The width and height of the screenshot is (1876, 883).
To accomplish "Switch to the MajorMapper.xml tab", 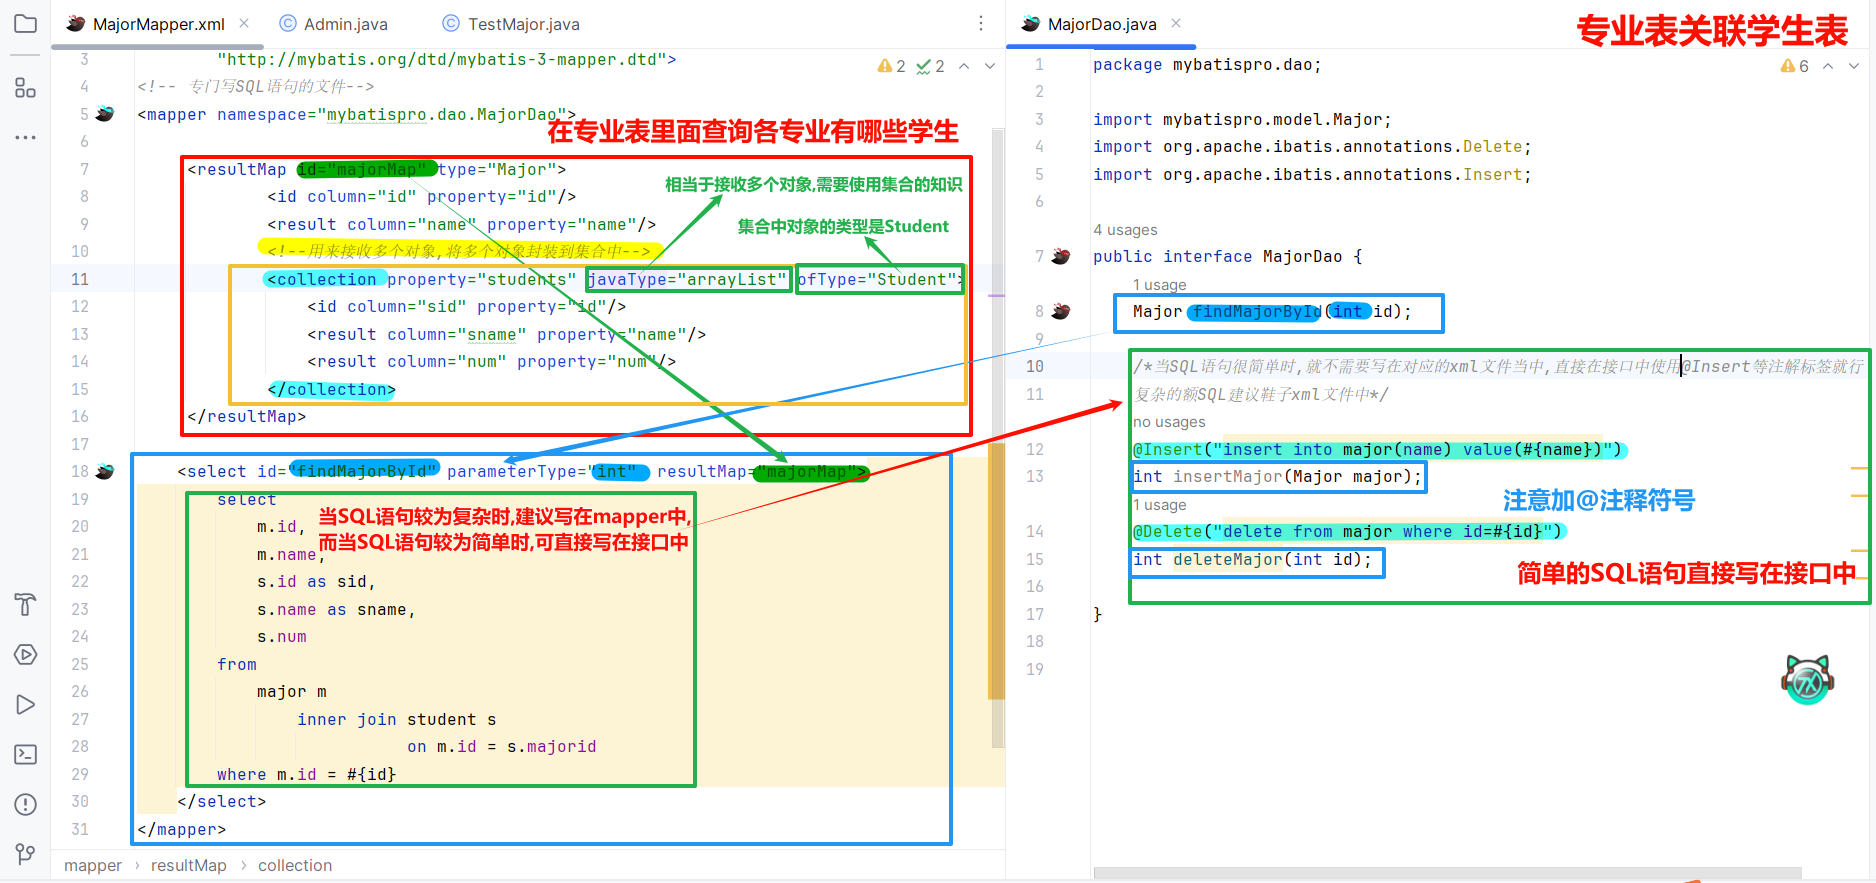I will 158,24.
